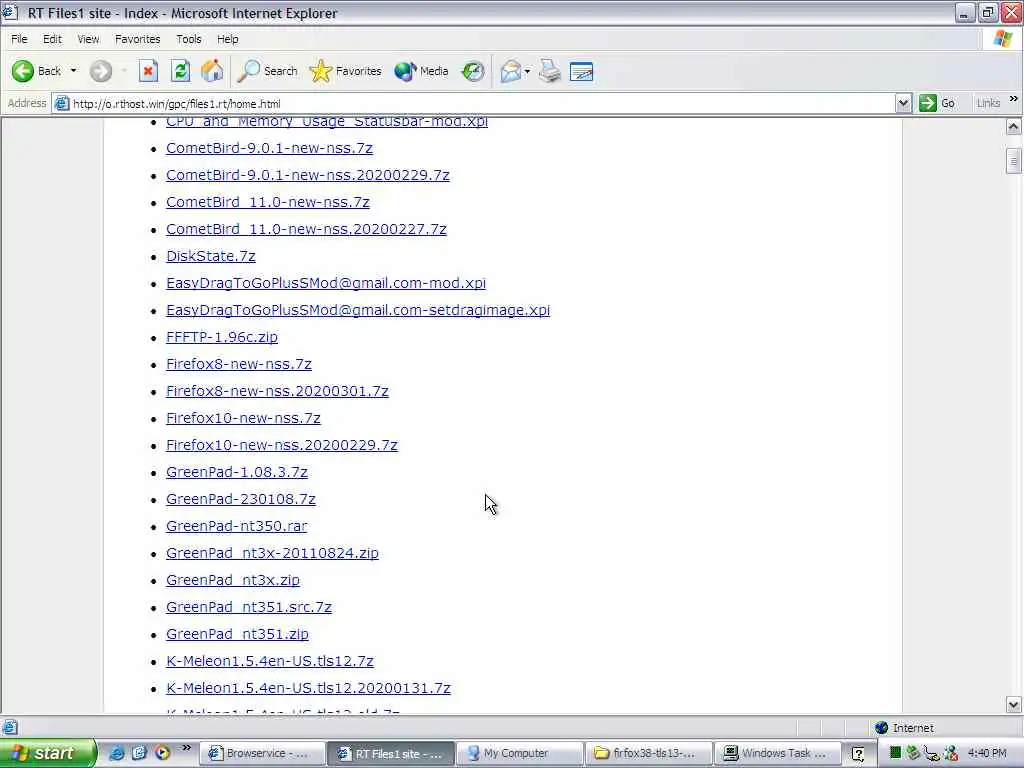This screenshot has width=1024, height=768.
Task: Download GreenPad-1.08.3.7z link
Action: (x=236, y=472)
